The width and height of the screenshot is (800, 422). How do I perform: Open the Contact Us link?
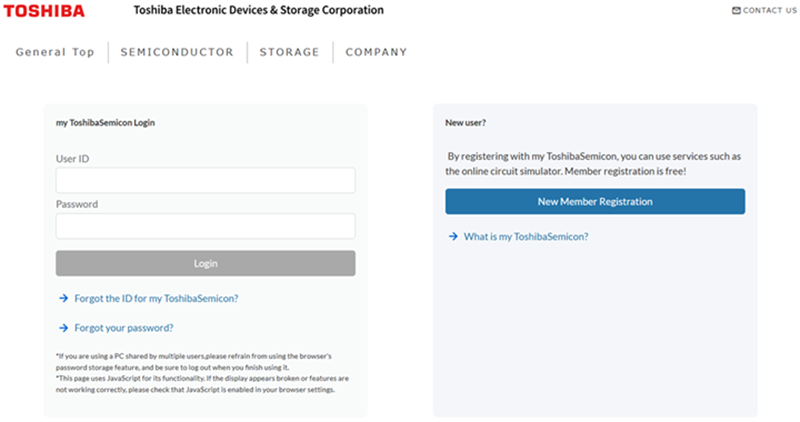pyautogui.click(x=764, y=10)
